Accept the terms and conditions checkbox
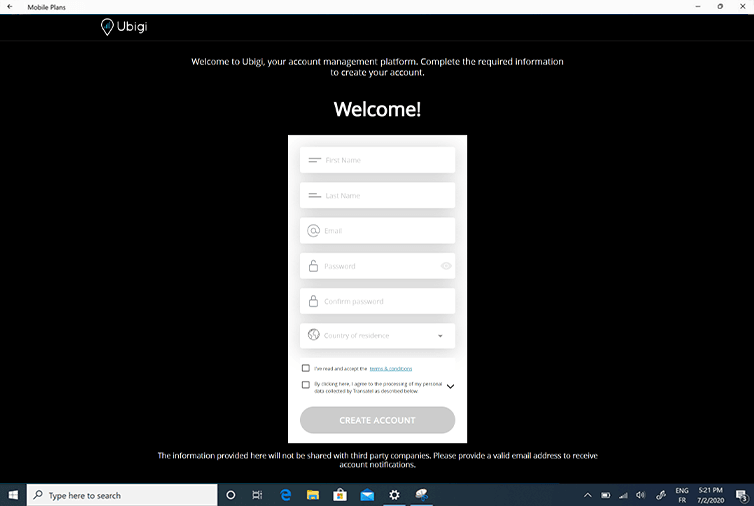Image resolution: width=754 pixels, height=506 pixels. tap(305, 368)
